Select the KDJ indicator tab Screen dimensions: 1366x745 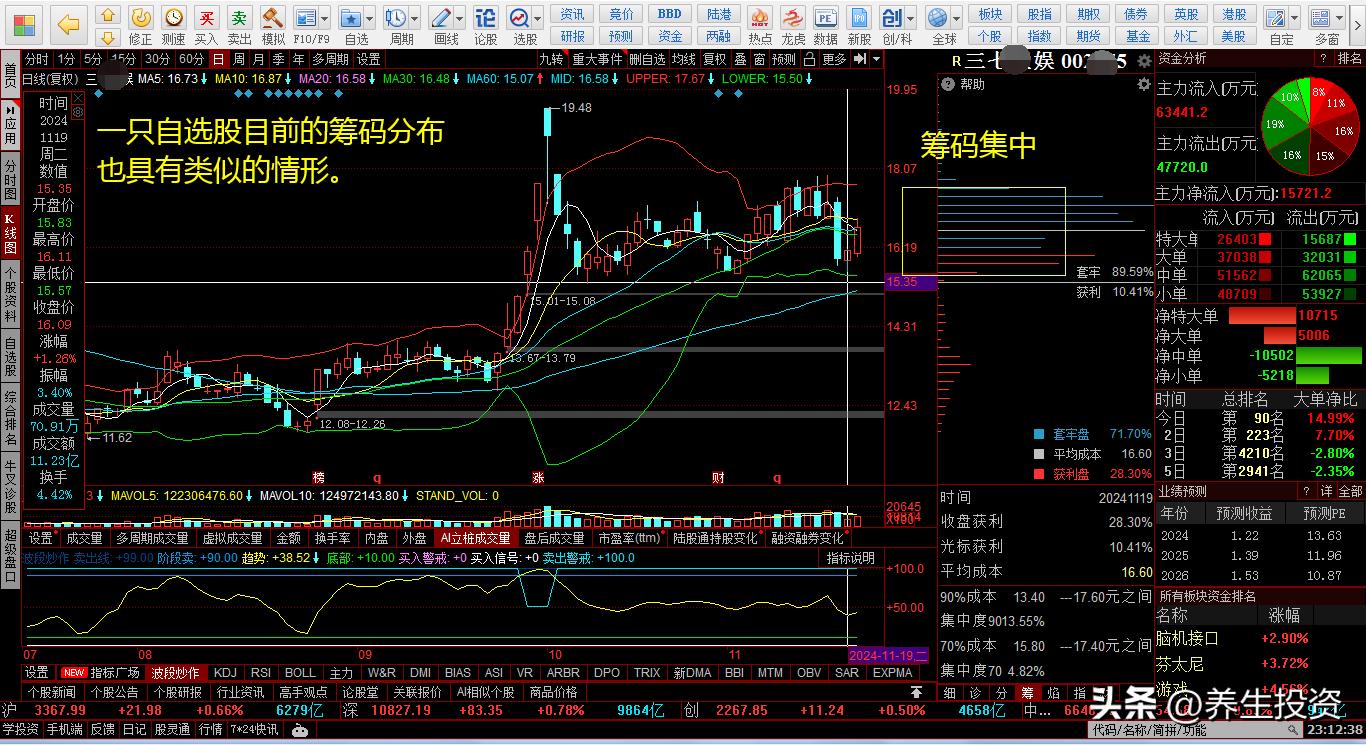pos(225,673)
